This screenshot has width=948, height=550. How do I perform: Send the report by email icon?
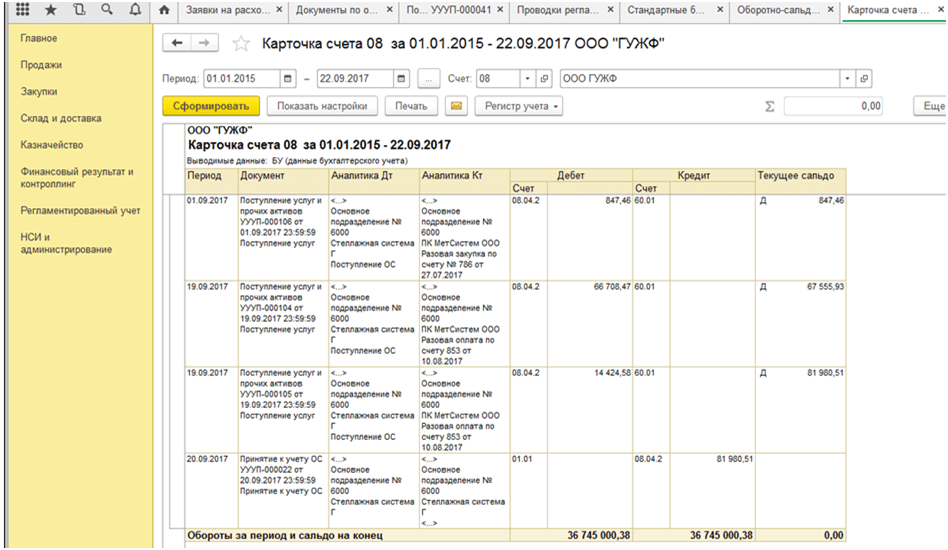point(456,106)
